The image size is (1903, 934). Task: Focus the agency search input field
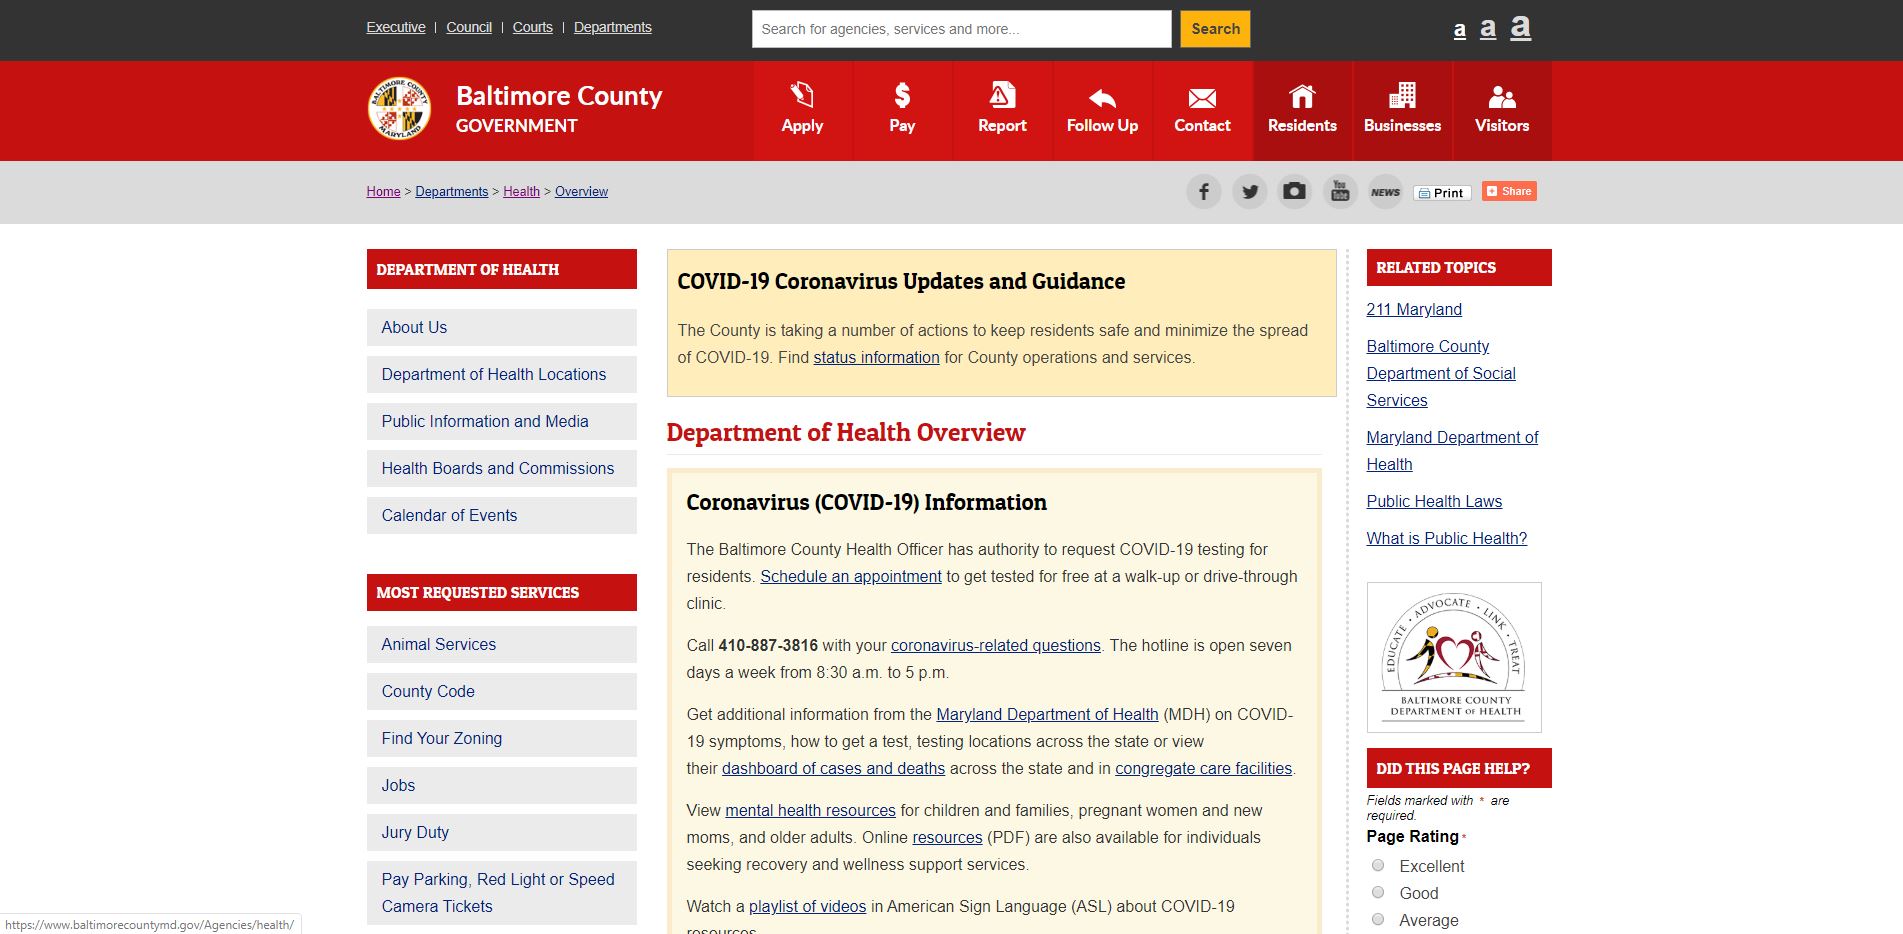(961, 29)
